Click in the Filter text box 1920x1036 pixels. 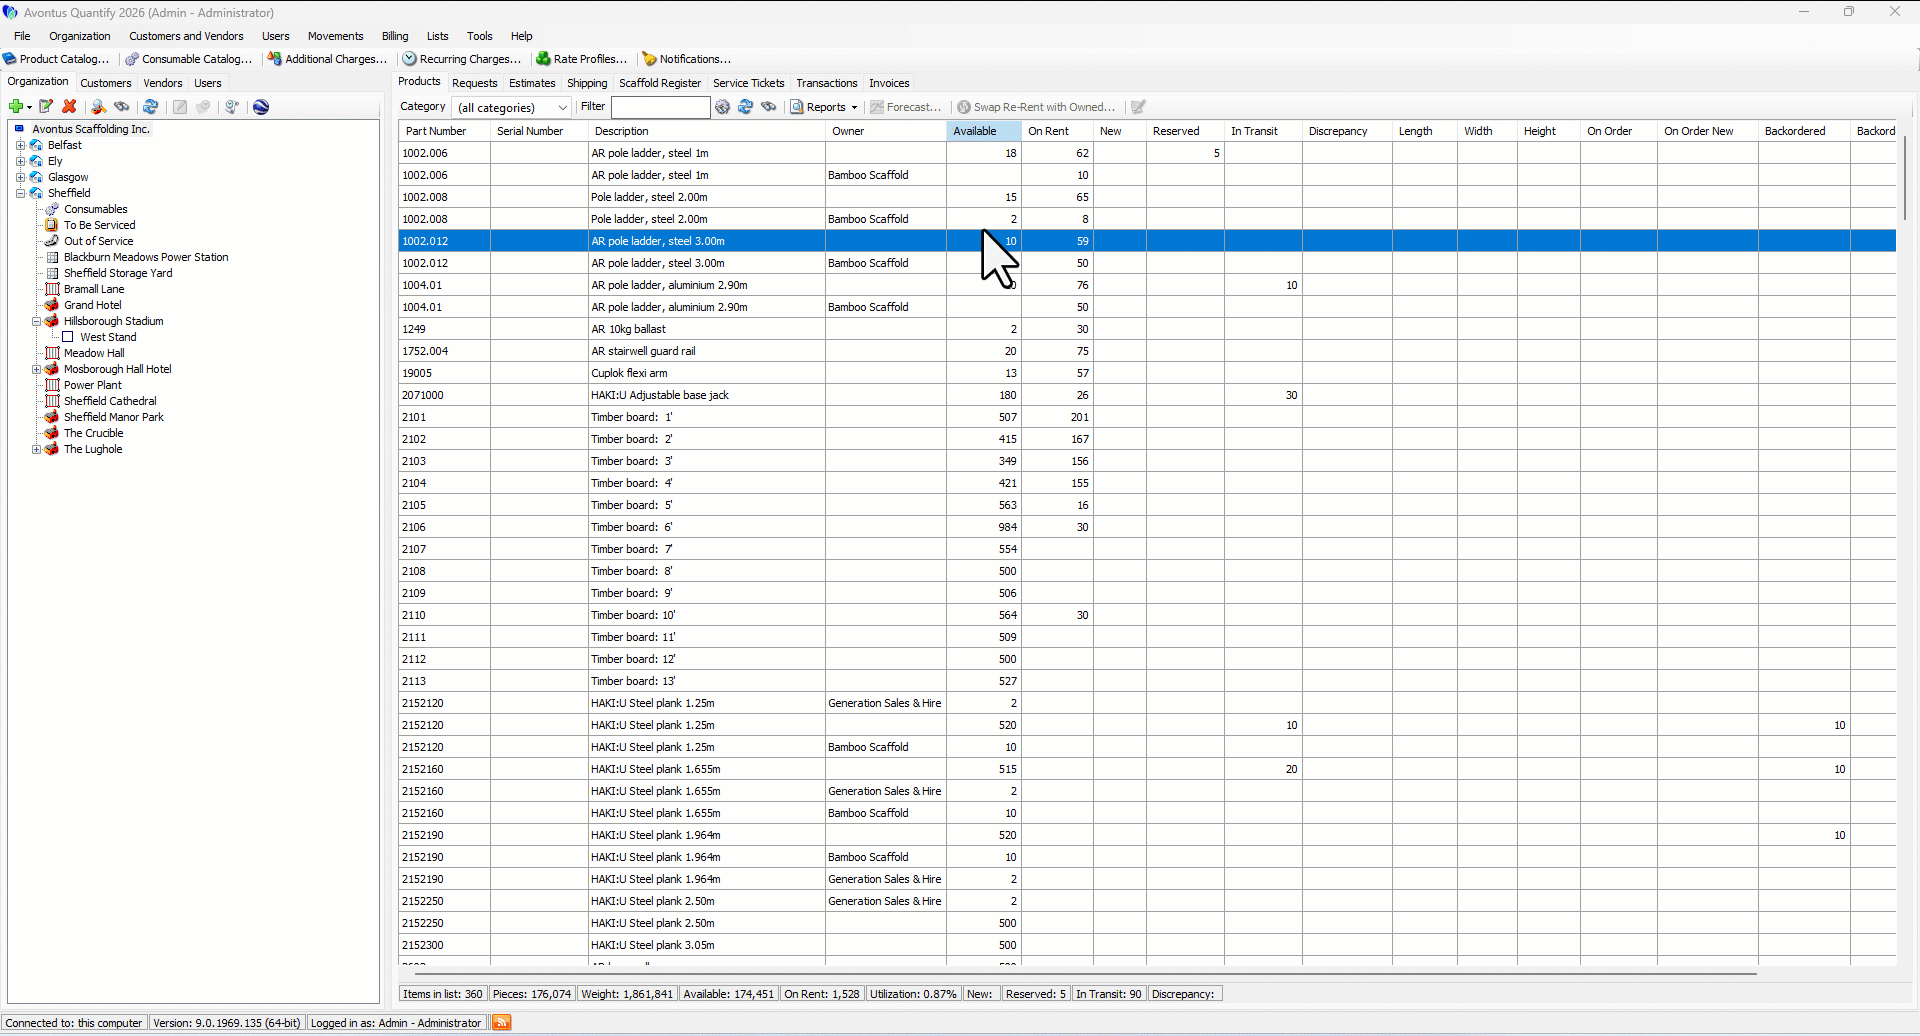[x=661, y=107]
